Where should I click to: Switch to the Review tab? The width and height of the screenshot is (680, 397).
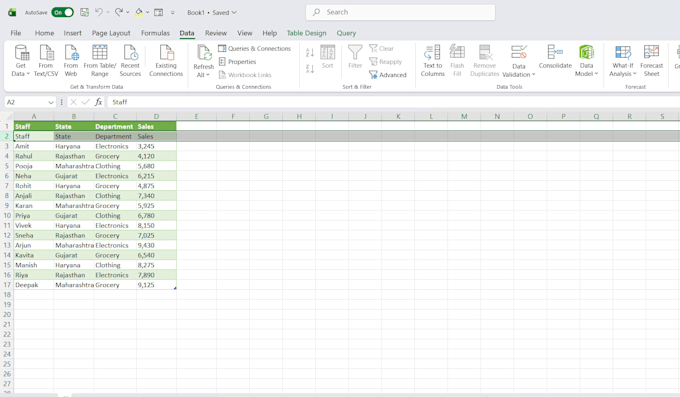pyautogui.click(x=216, y=33)
